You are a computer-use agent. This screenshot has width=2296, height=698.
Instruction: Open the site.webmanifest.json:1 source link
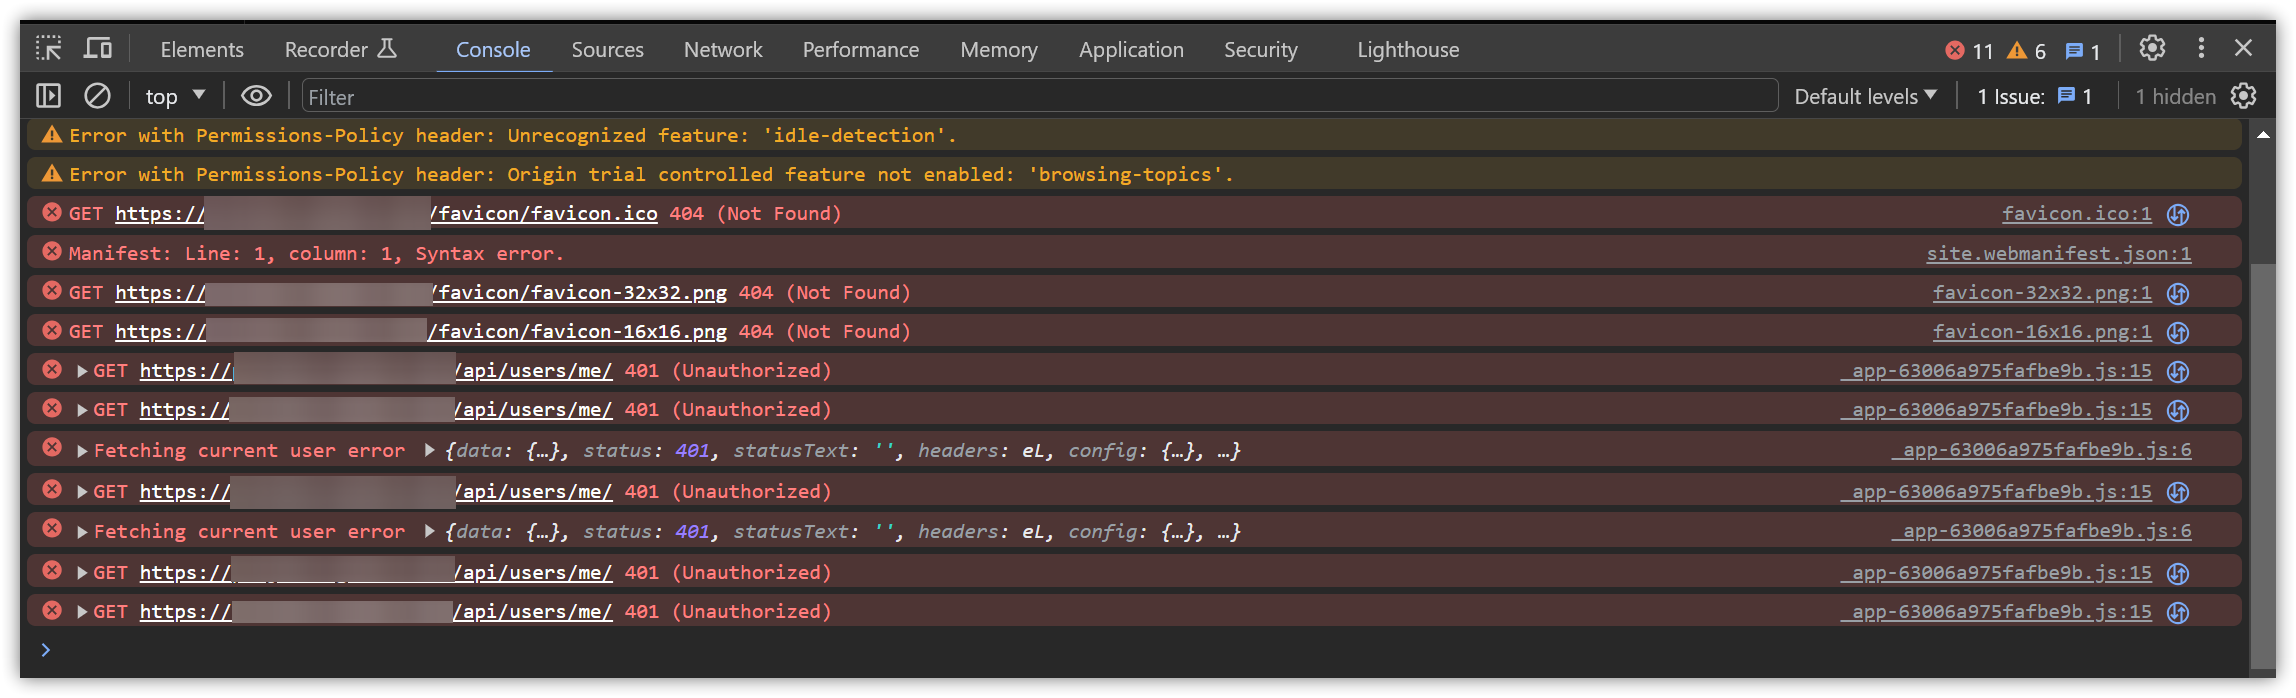[2058, 253]
